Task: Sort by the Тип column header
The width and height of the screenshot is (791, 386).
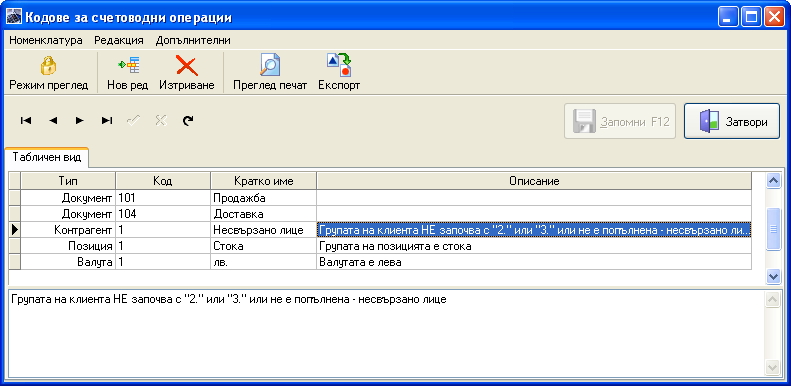Action: [68, 181]
